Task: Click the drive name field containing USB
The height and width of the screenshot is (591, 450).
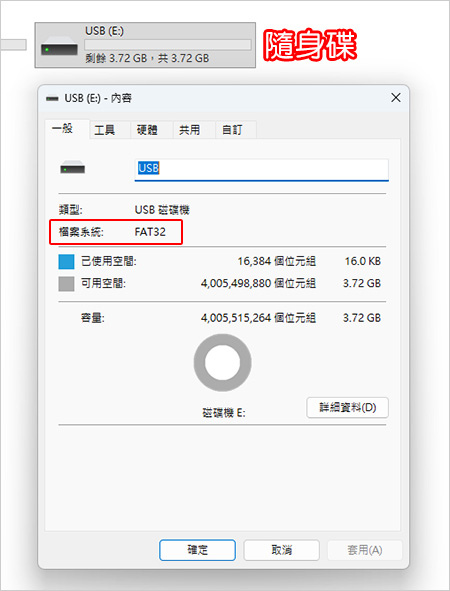Action: (x=262, y=169)
